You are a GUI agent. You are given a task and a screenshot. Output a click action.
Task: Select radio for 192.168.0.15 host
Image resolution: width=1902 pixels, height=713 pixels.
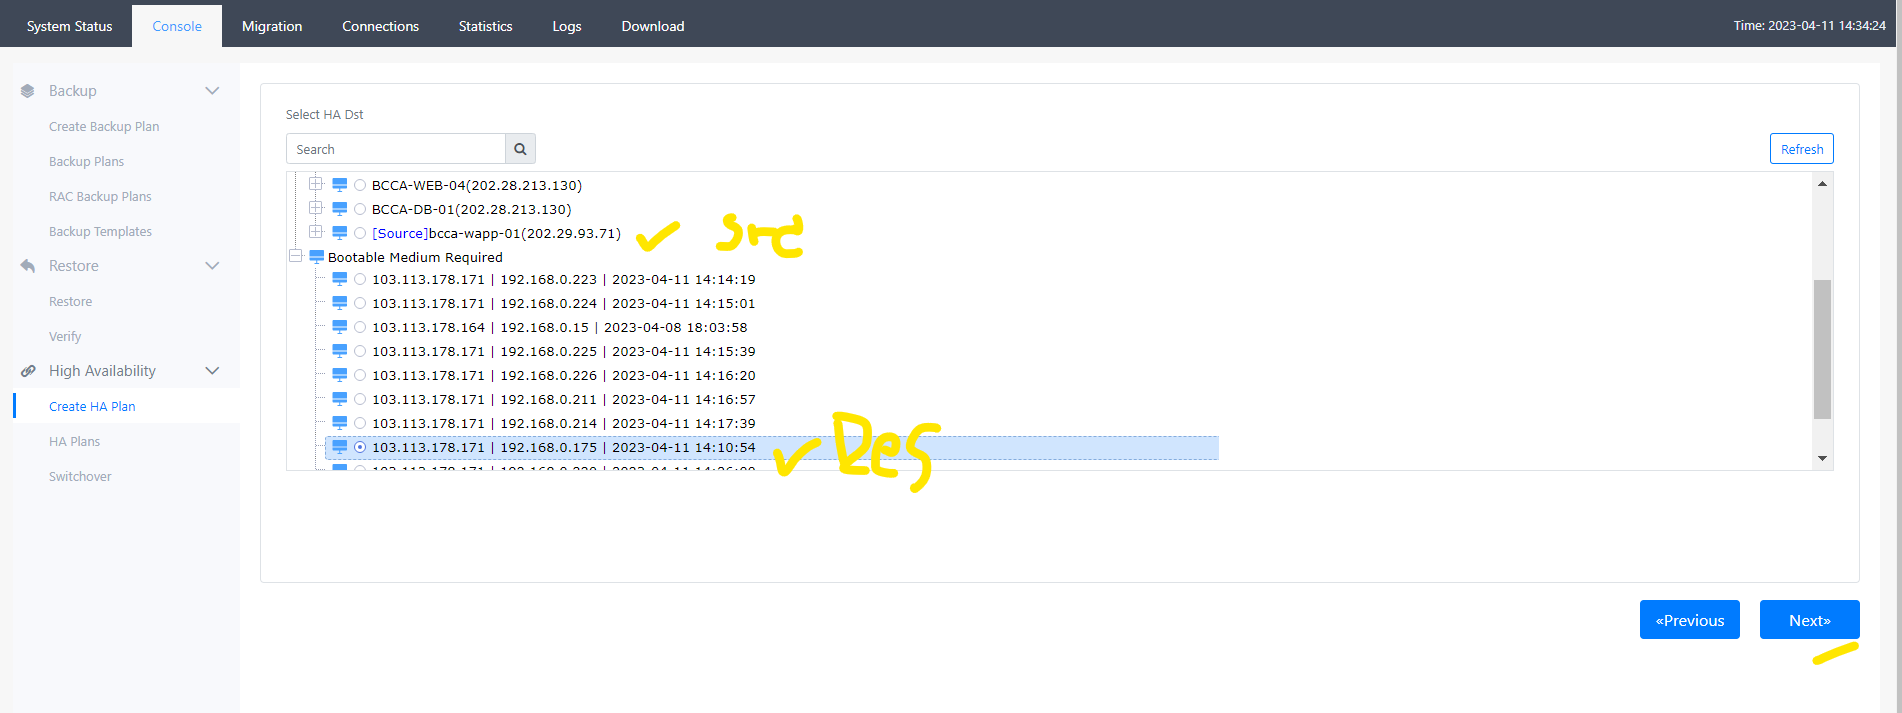pyautogui.click(x=360, y=327)
